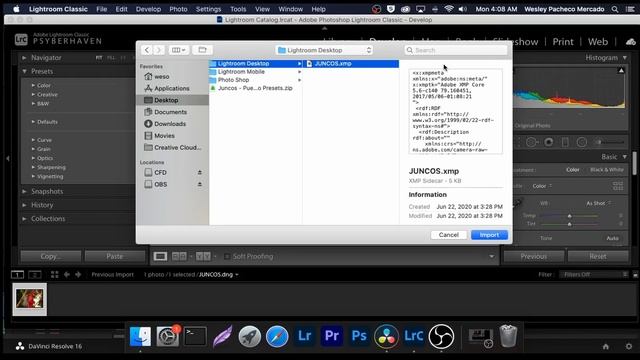Select the loupe view icon in the toolbar
640x360 pixels.
tap(160, 256)
